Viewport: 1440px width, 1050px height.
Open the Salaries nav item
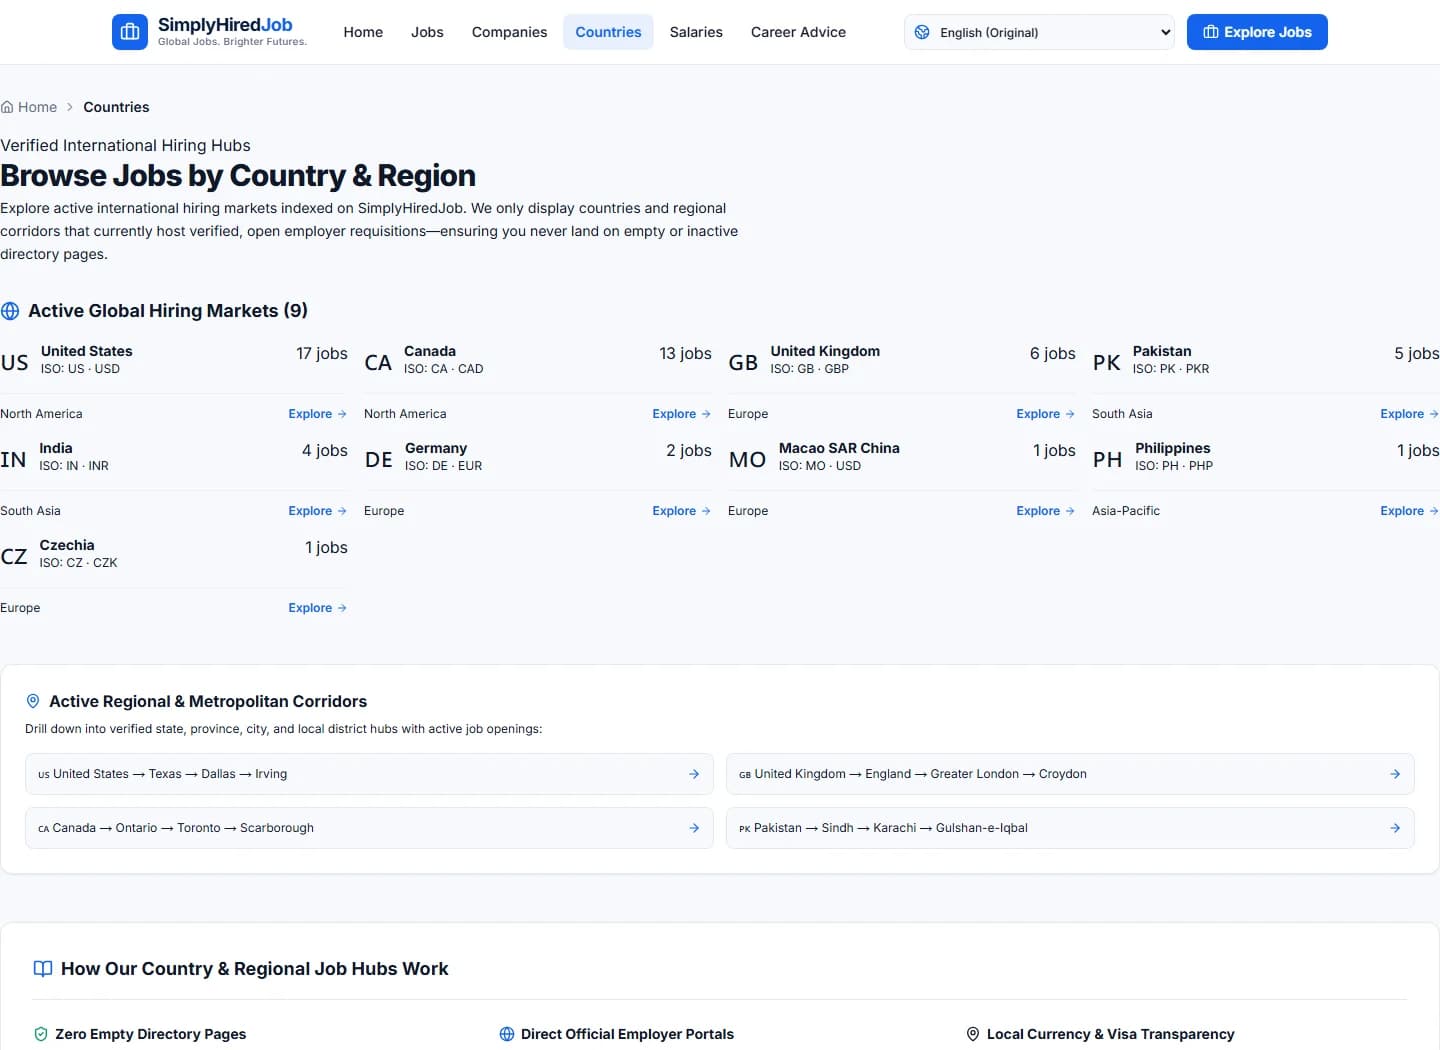[x=696, y=32]
